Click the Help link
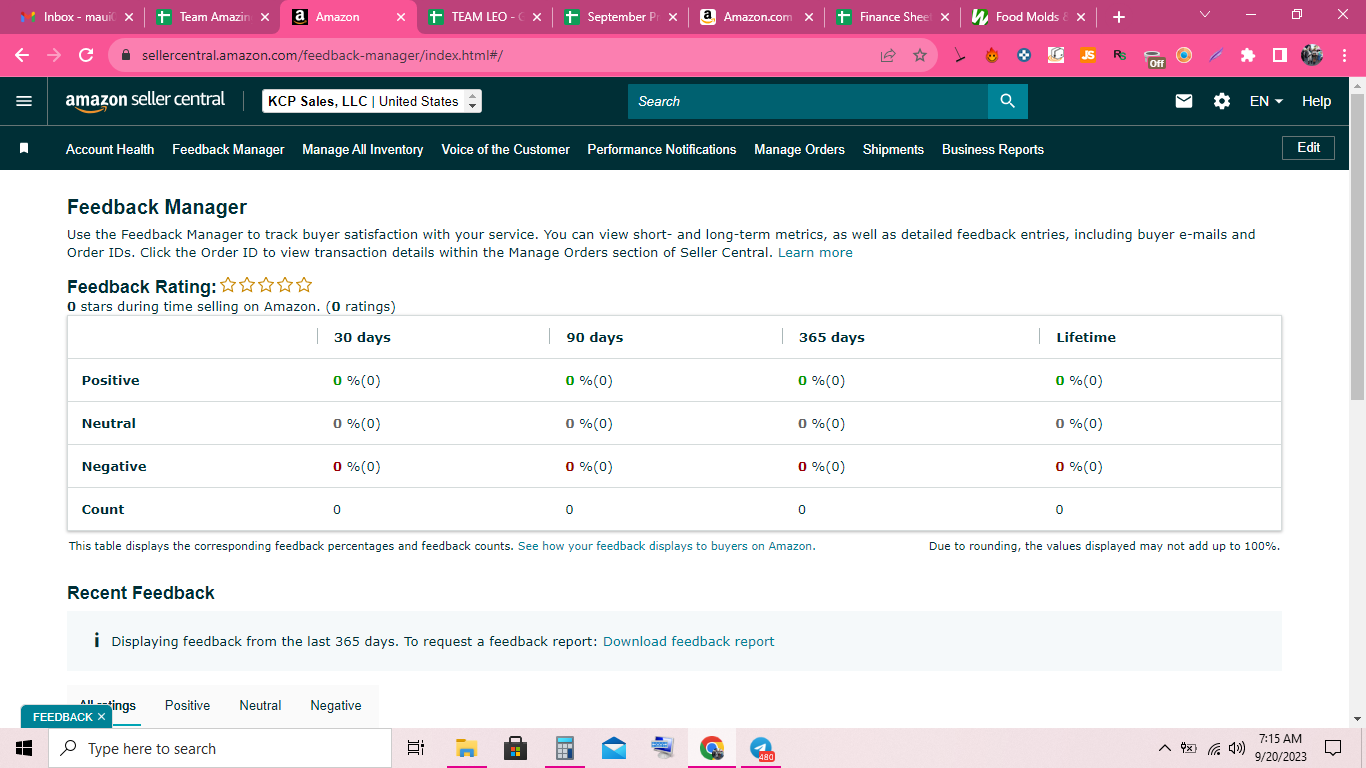This screenshot has height=768, width=1366. 1316,101
